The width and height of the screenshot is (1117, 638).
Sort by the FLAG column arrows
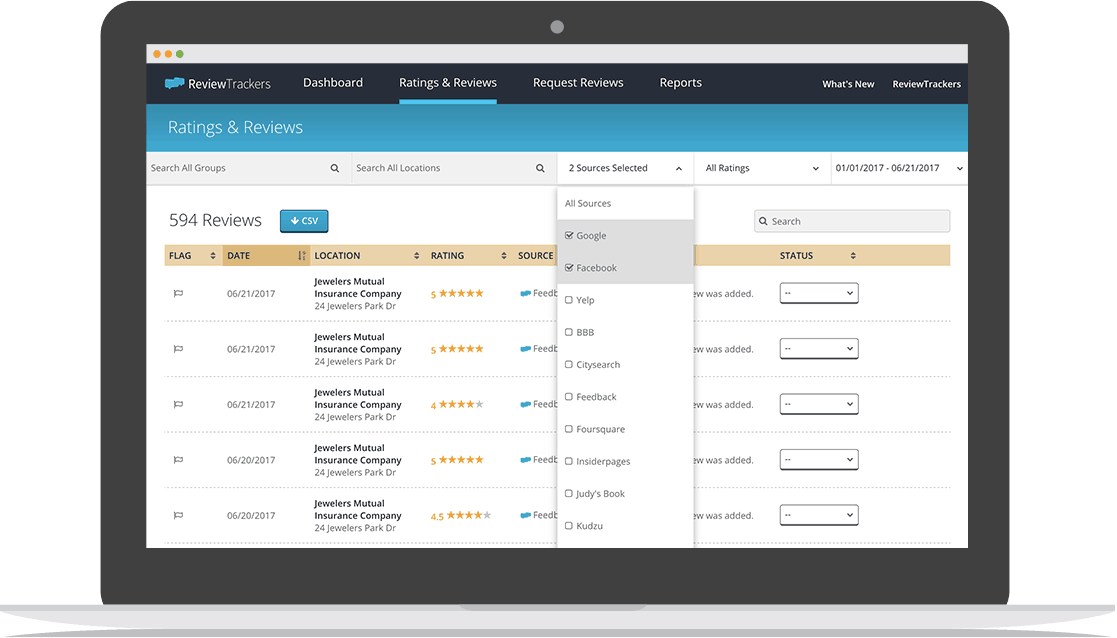tap(212, 256)
